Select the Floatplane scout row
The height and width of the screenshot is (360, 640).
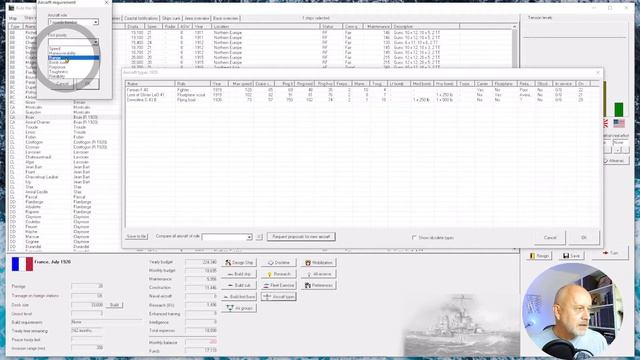pyautogui.click(x=363, y=95)
